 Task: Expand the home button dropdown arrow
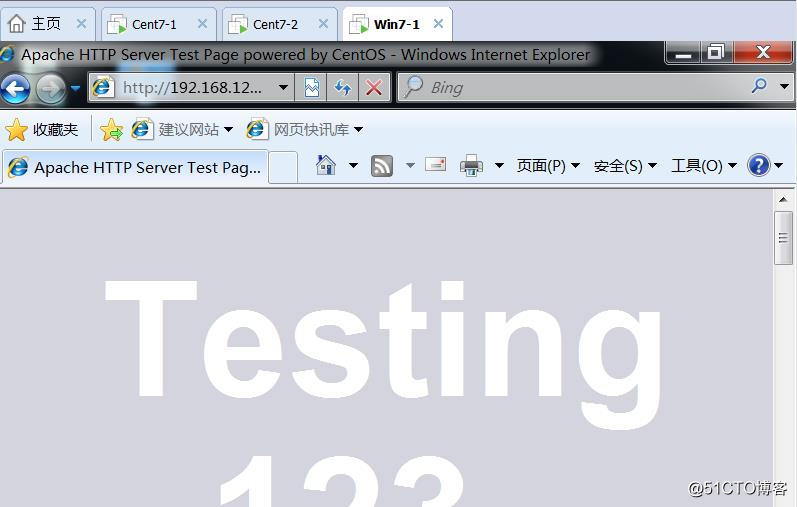tap(353, 165)
